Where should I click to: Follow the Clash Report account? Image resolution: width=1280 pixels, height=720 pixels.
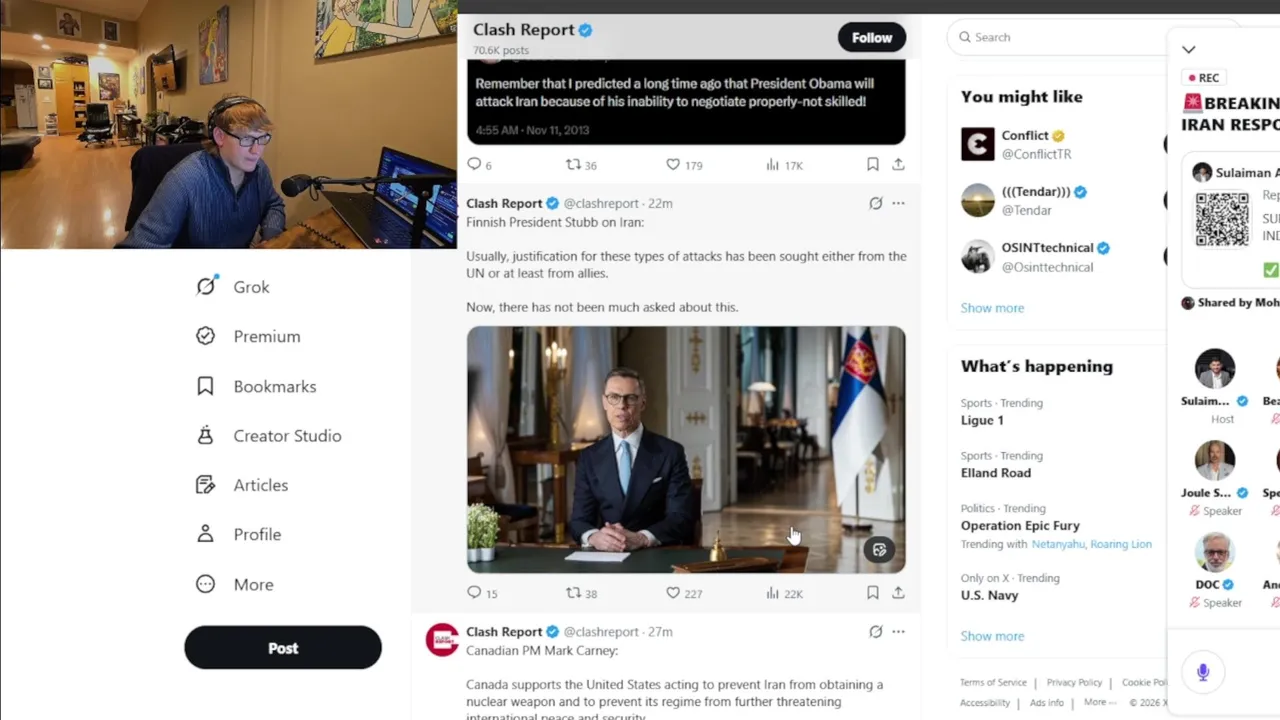[x=872, y=38]
